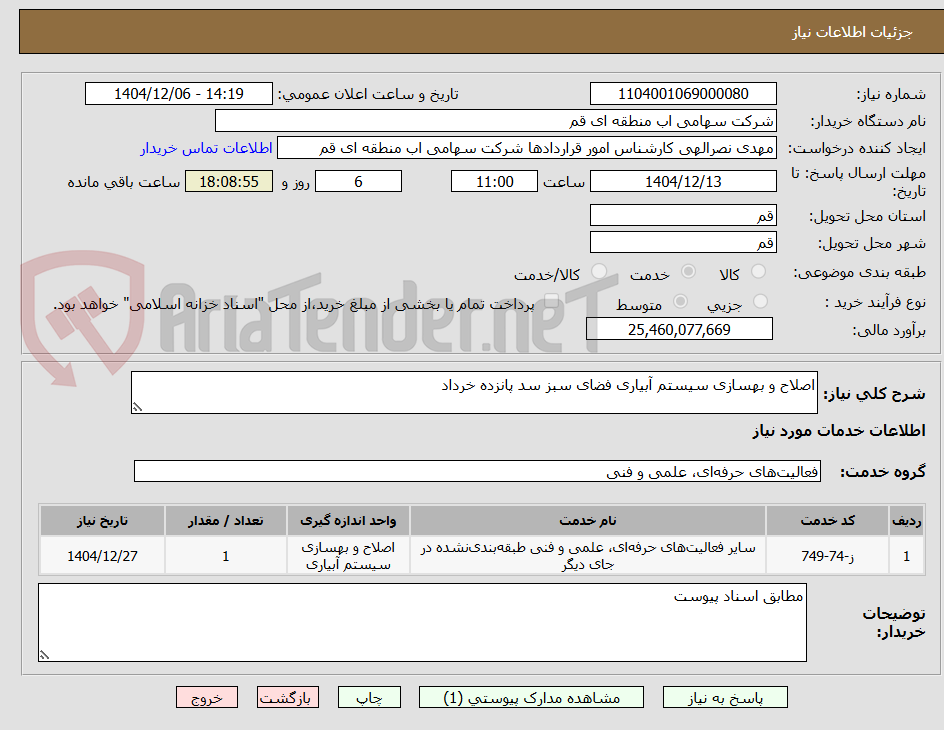The image size is (944, 730).
Task: Click the remaining days field showing 6
Action: point(358,181)
